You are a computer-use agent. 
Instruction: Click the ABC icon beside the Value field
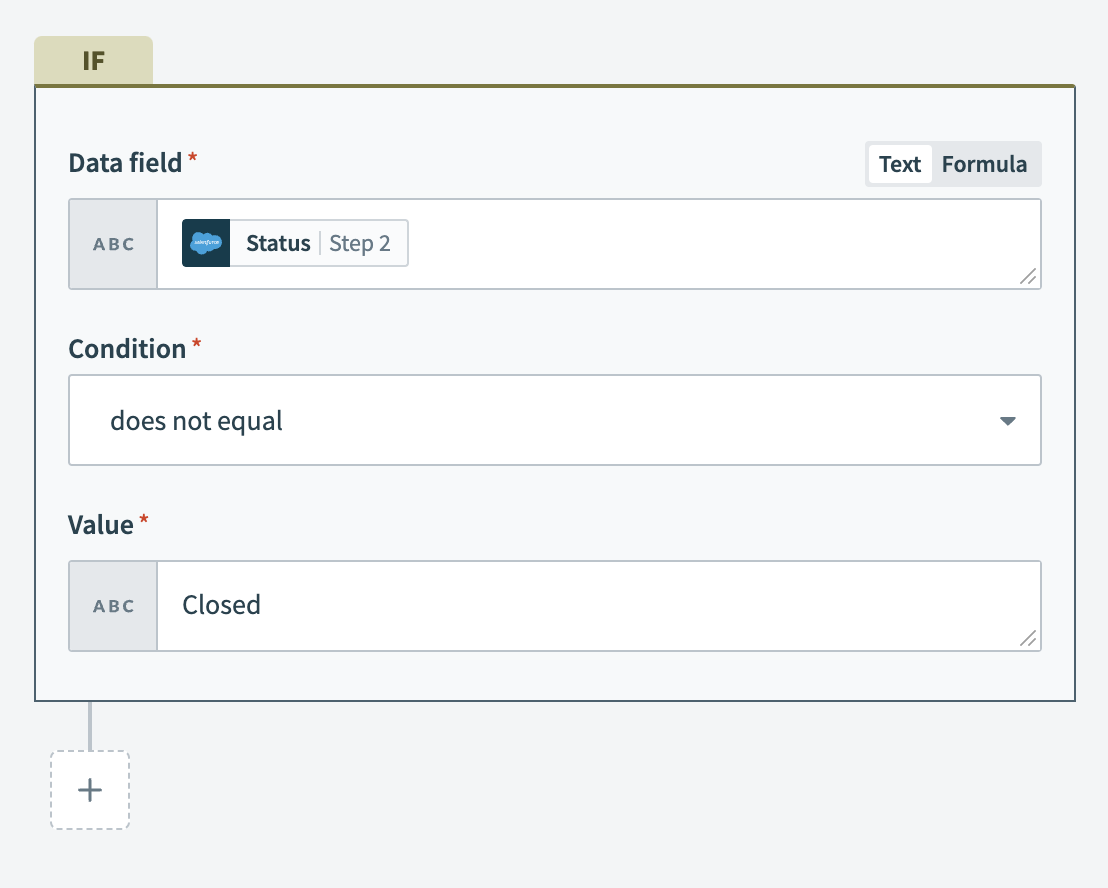click(113, 605)
